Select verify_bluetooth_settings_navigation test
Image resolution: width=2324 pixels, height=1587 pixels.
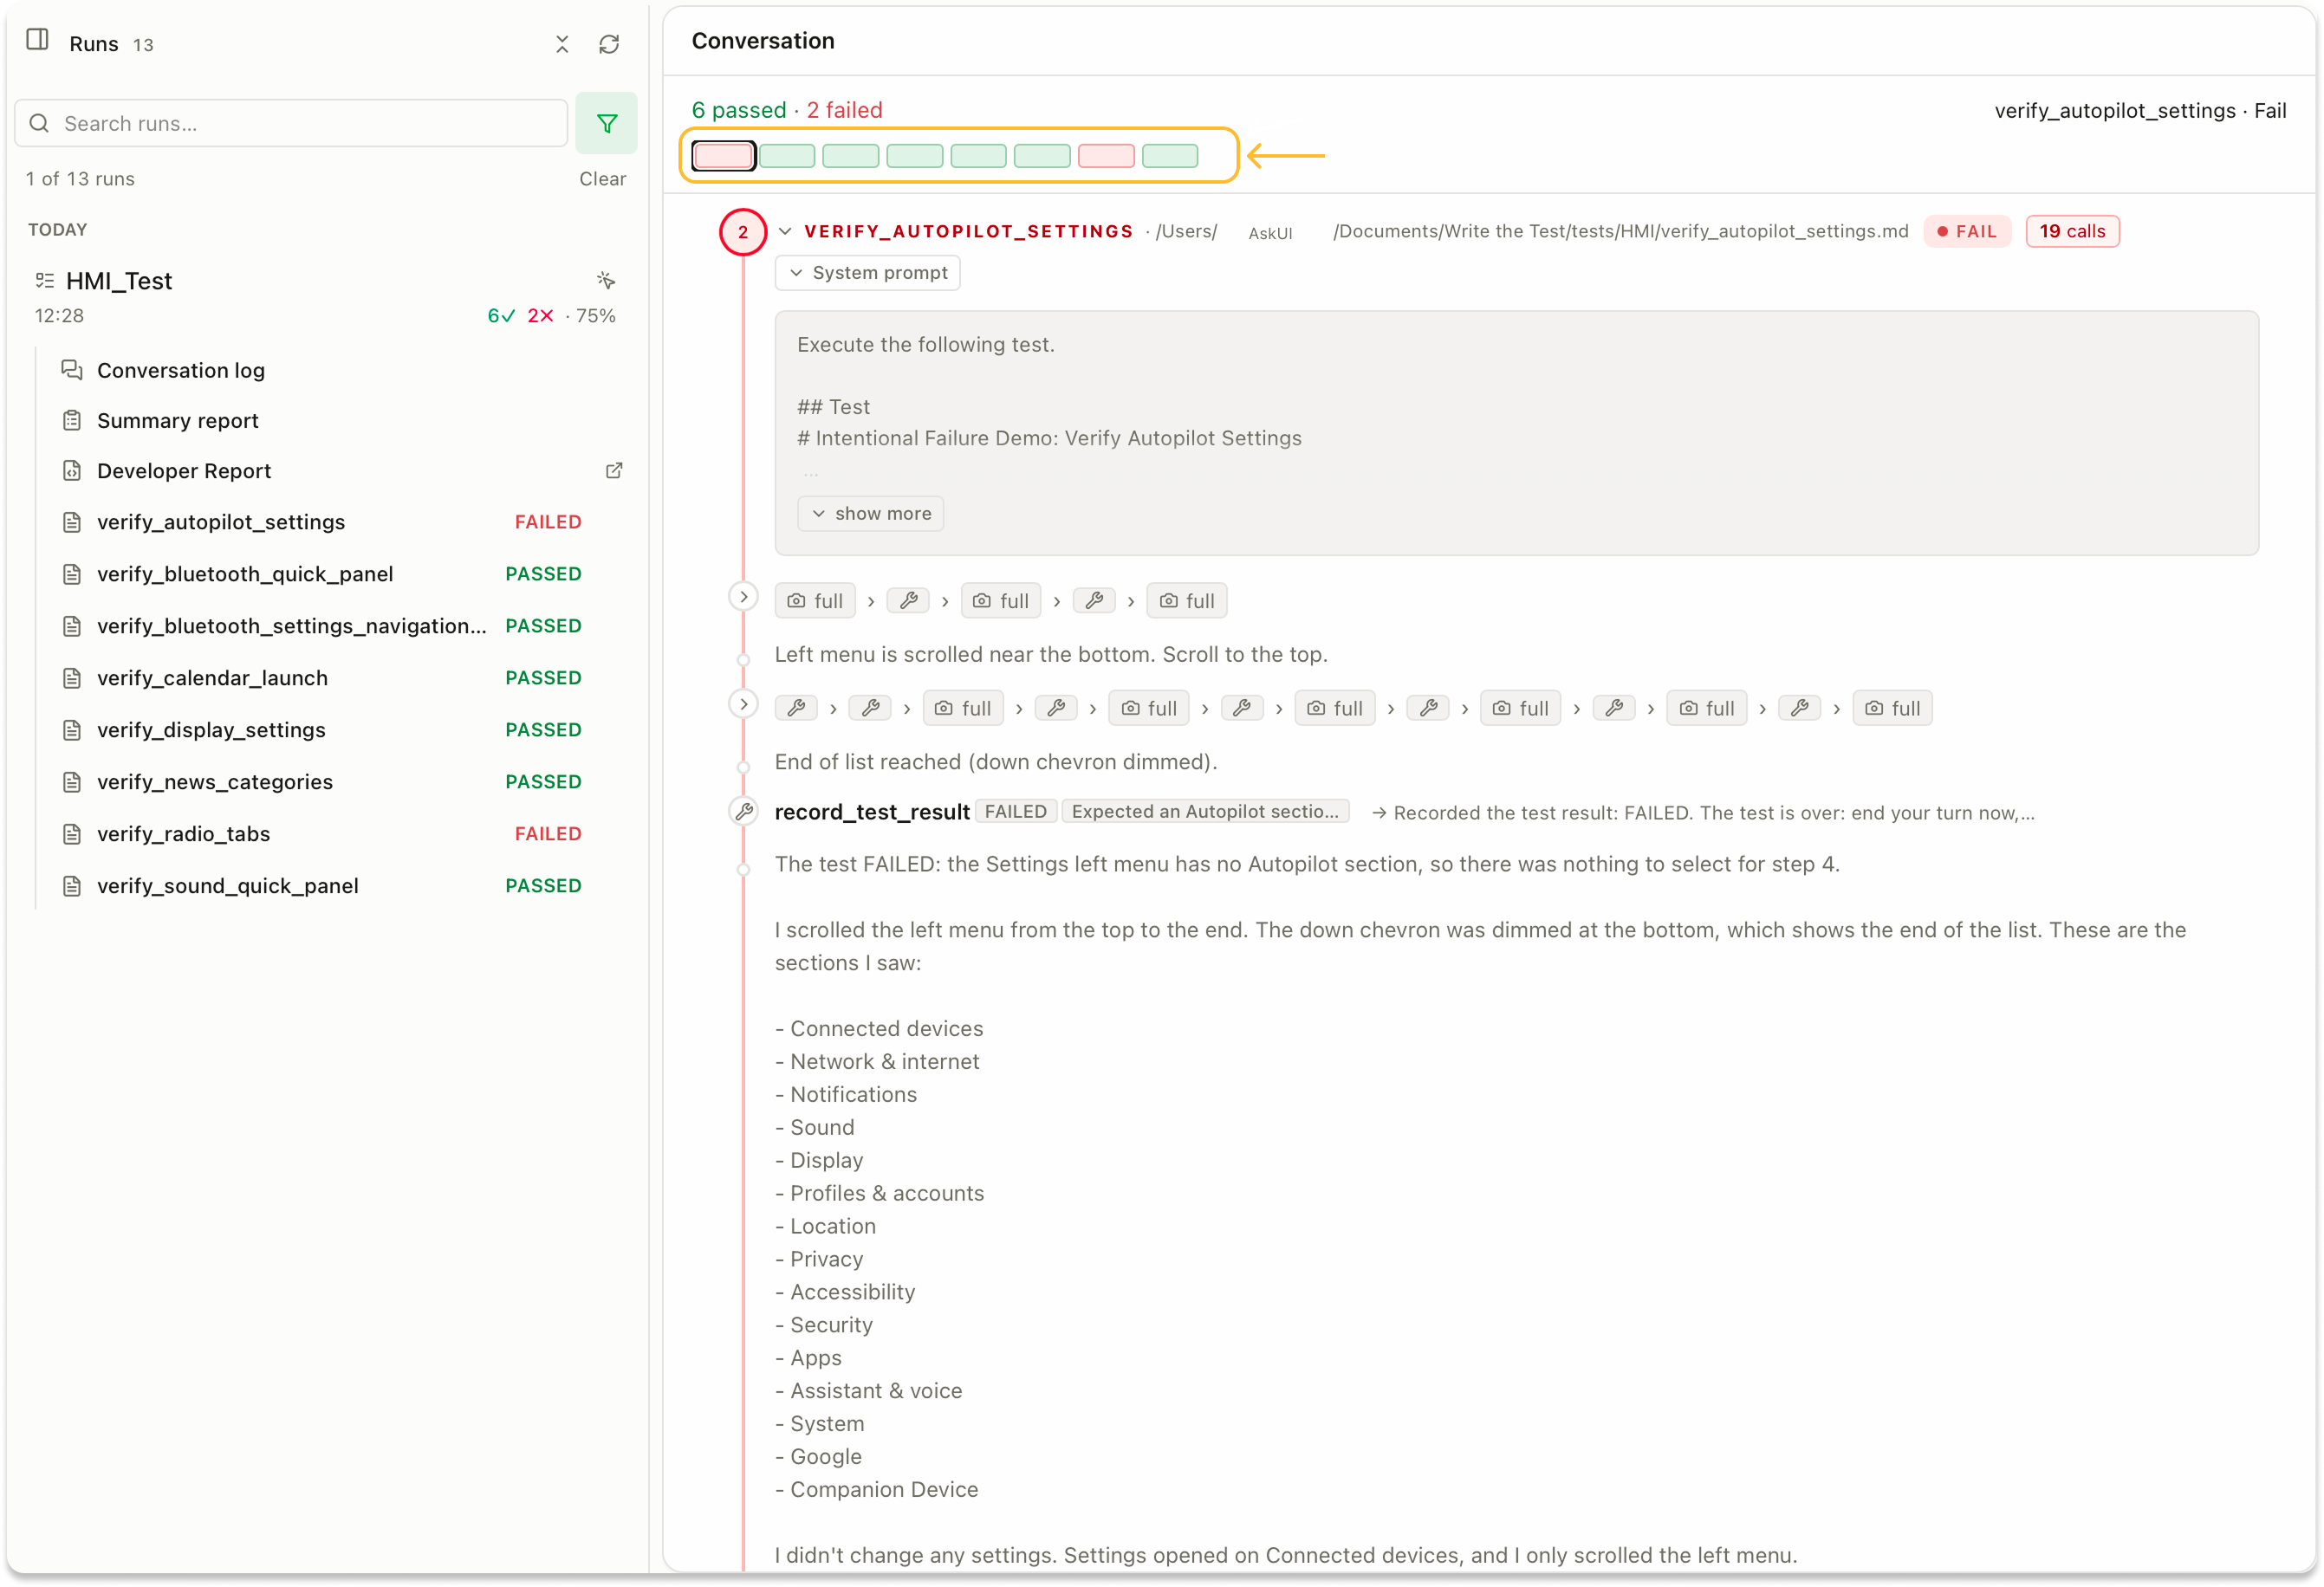pos(292,626)
